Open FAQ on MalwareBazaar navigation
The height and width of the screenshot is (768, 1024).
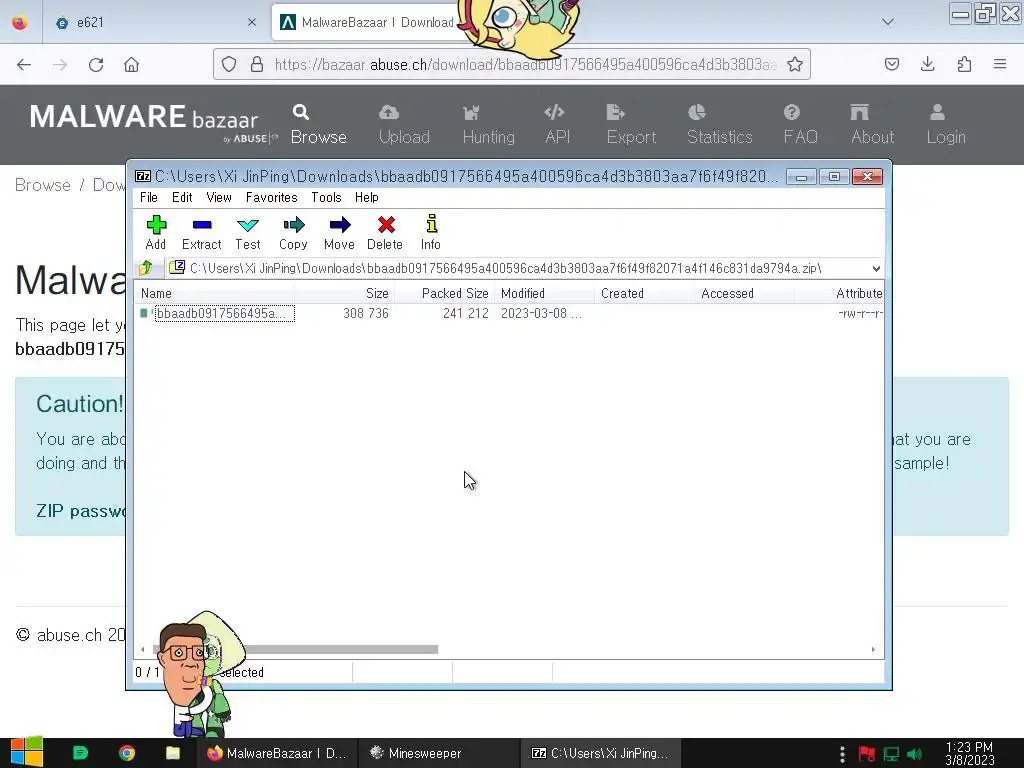801,125
